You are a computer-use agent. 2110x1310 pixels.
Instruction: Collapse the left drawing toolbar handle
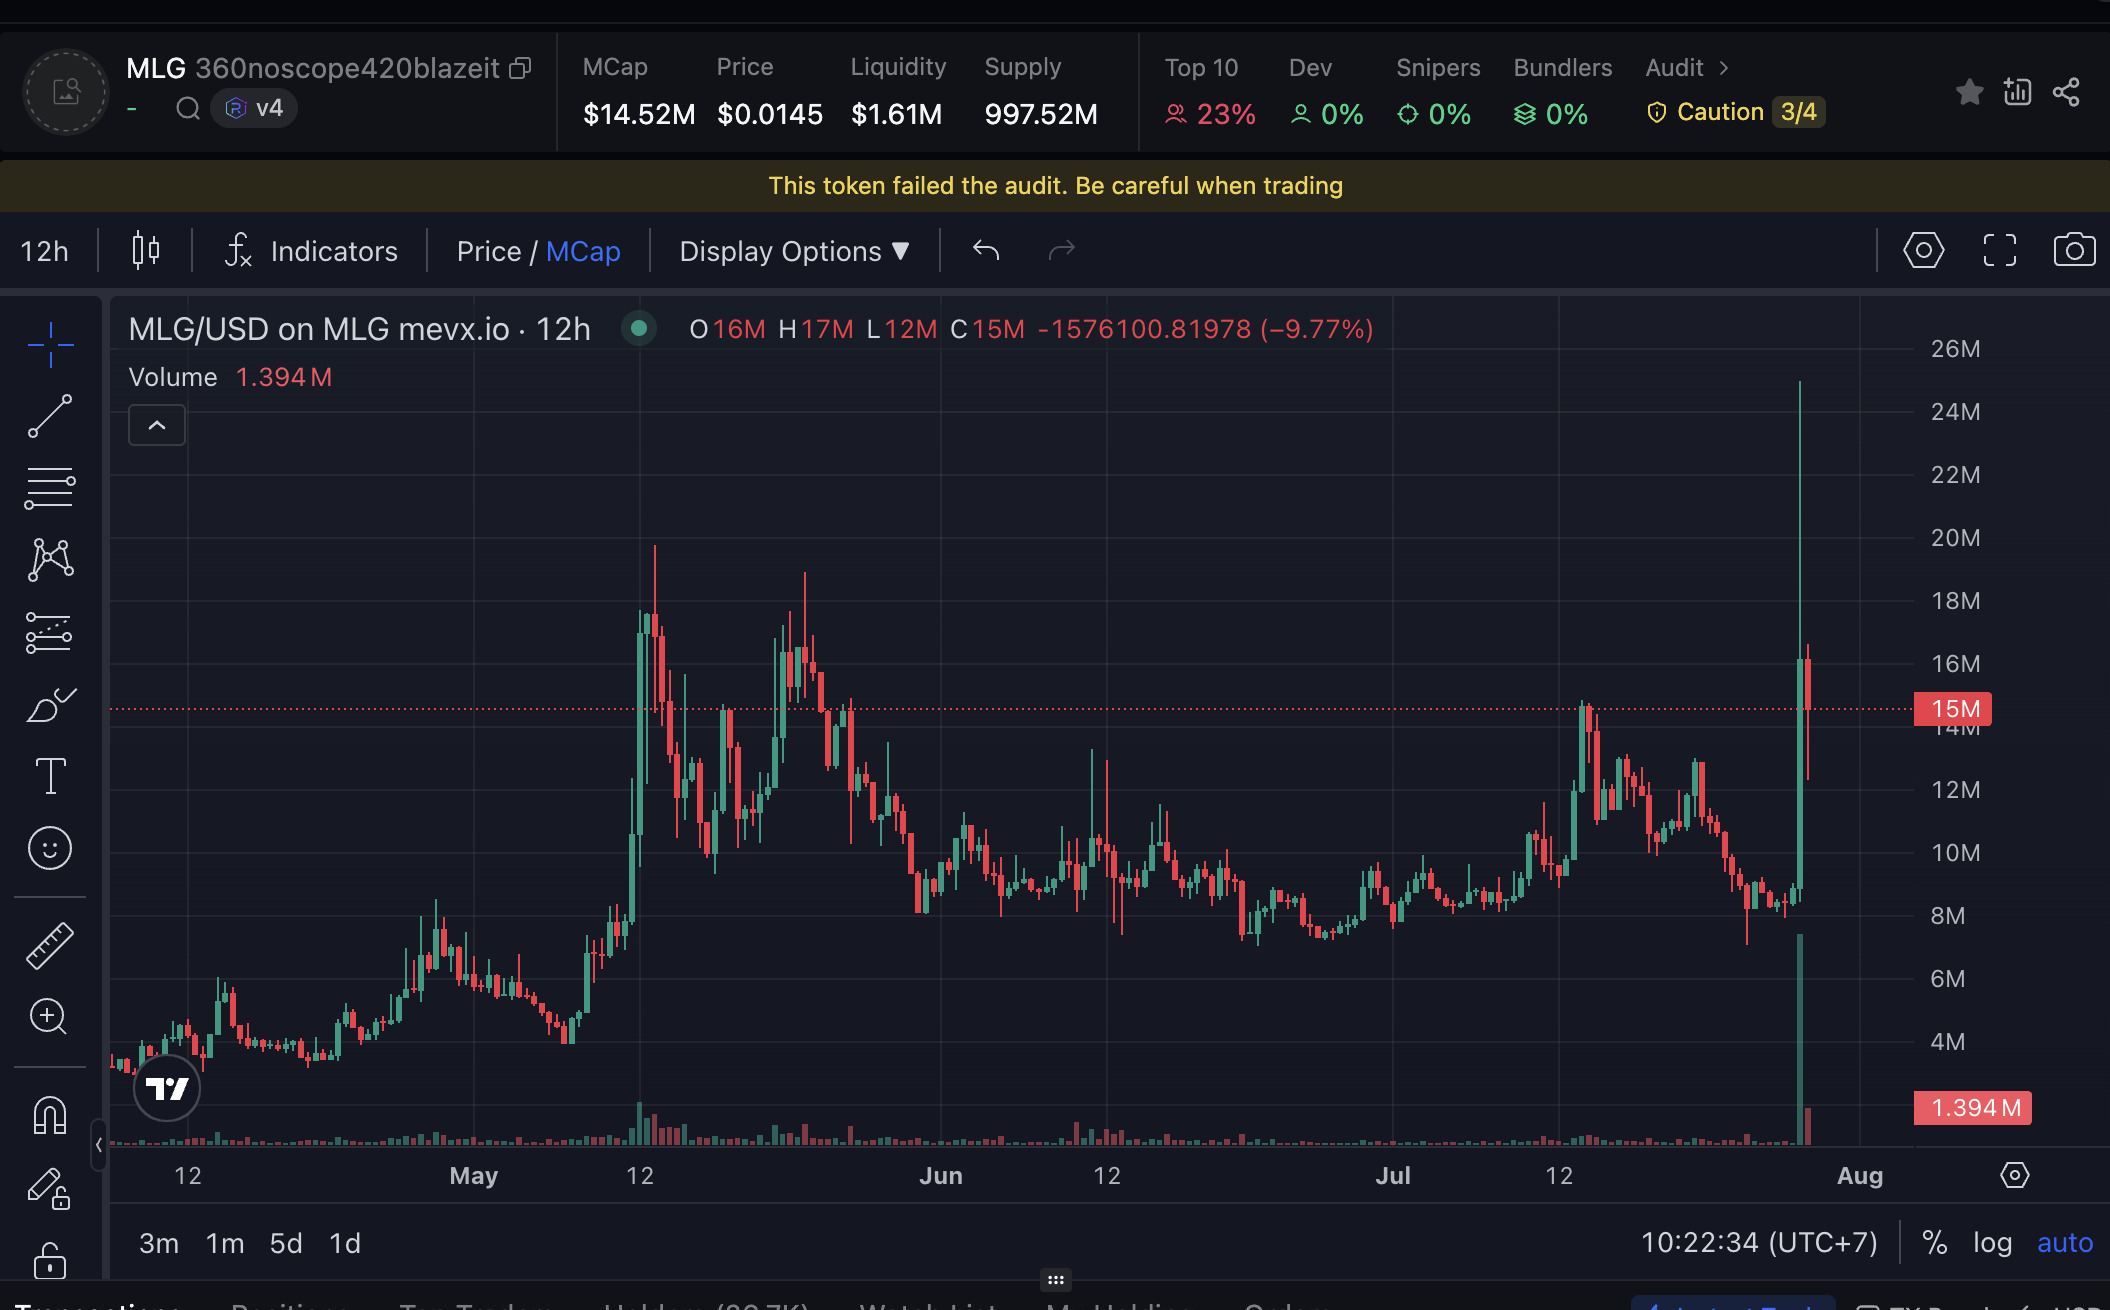point(98,1144)
